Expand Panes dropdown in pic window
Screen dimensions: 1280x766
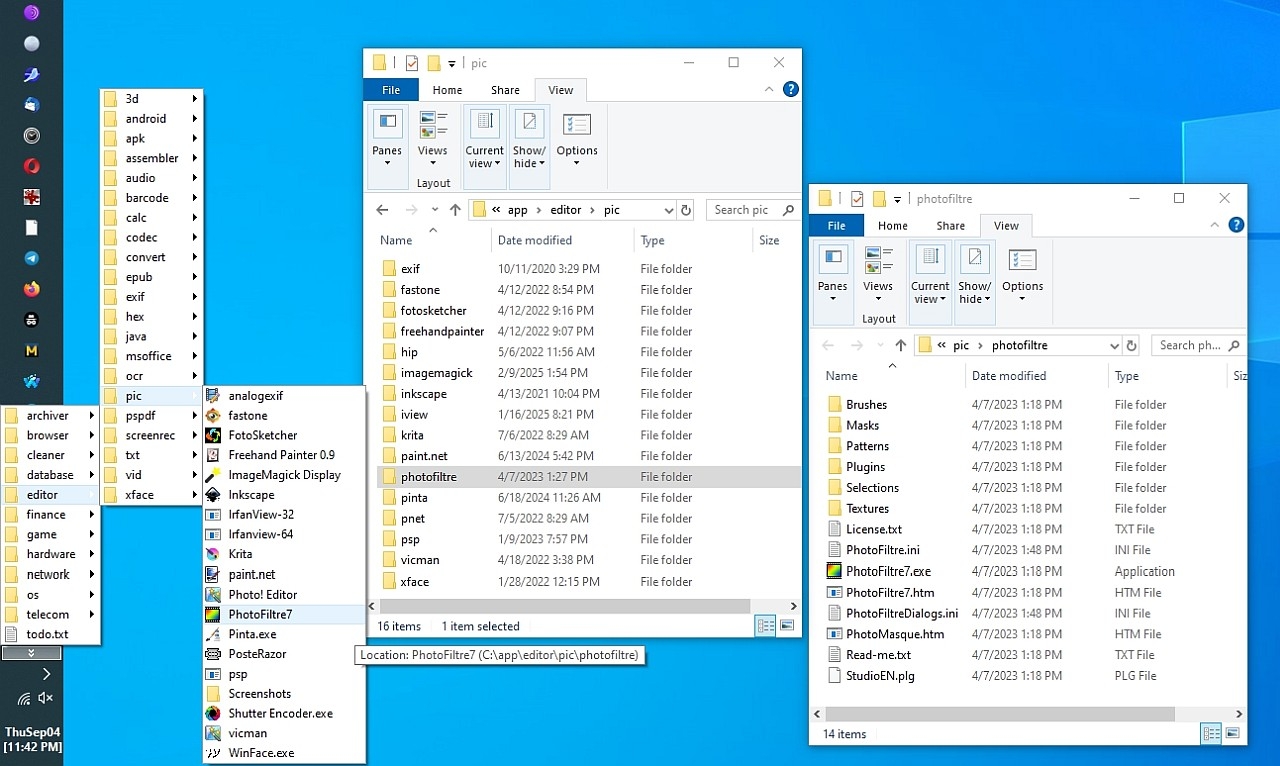pyautogui.click(x=387, y=148)
